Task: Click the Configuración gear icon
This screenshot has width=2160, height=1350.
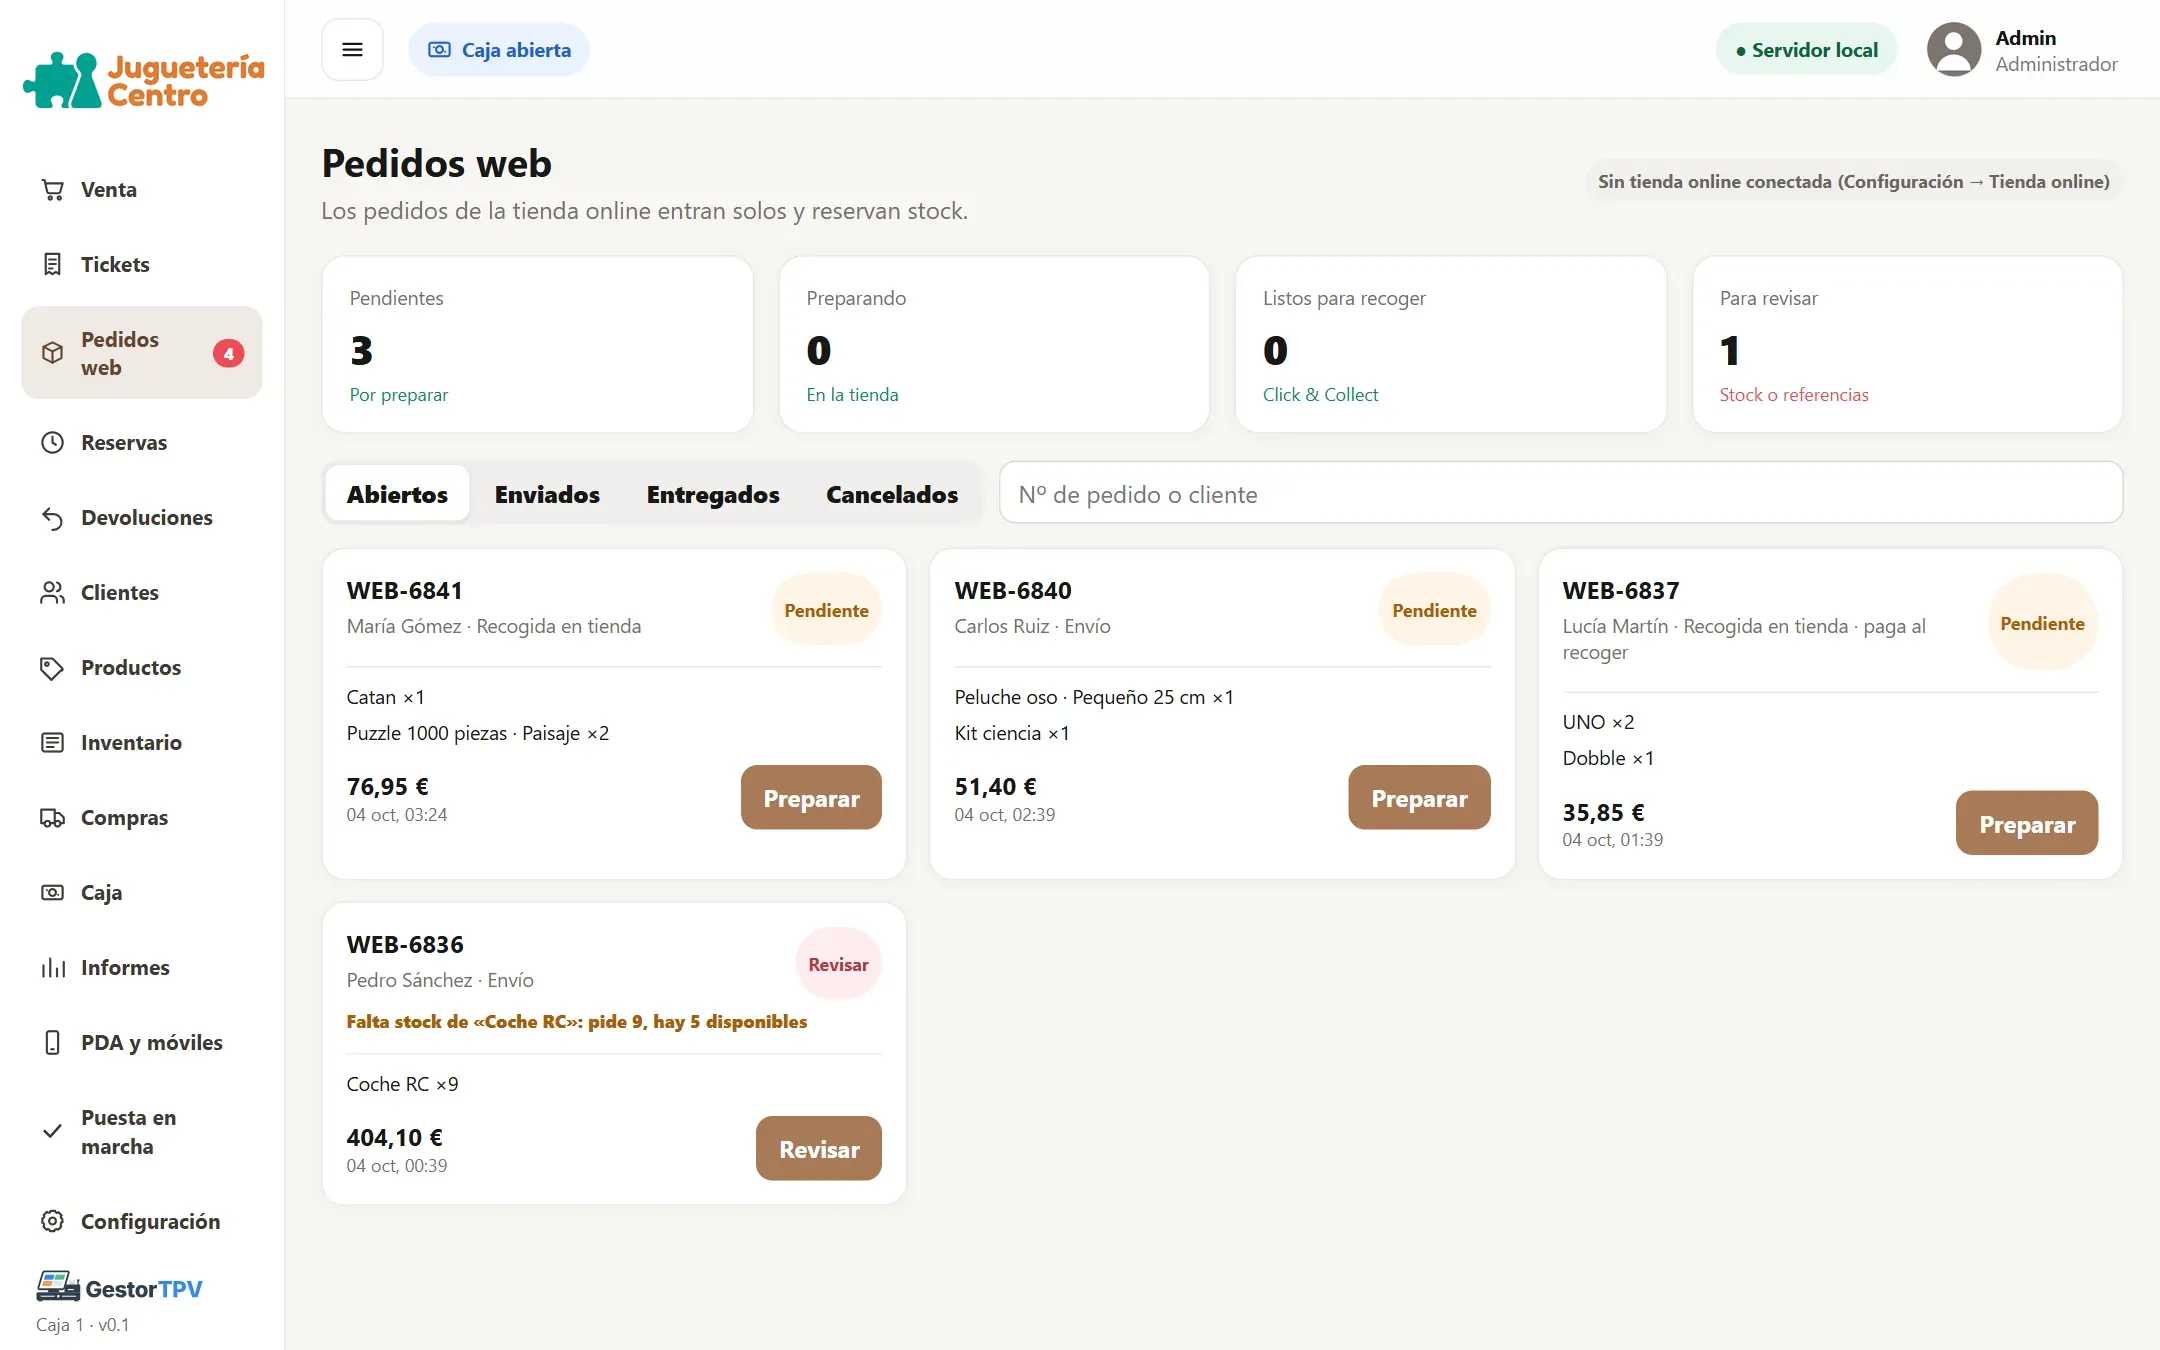Action: tap(53, 1222)
